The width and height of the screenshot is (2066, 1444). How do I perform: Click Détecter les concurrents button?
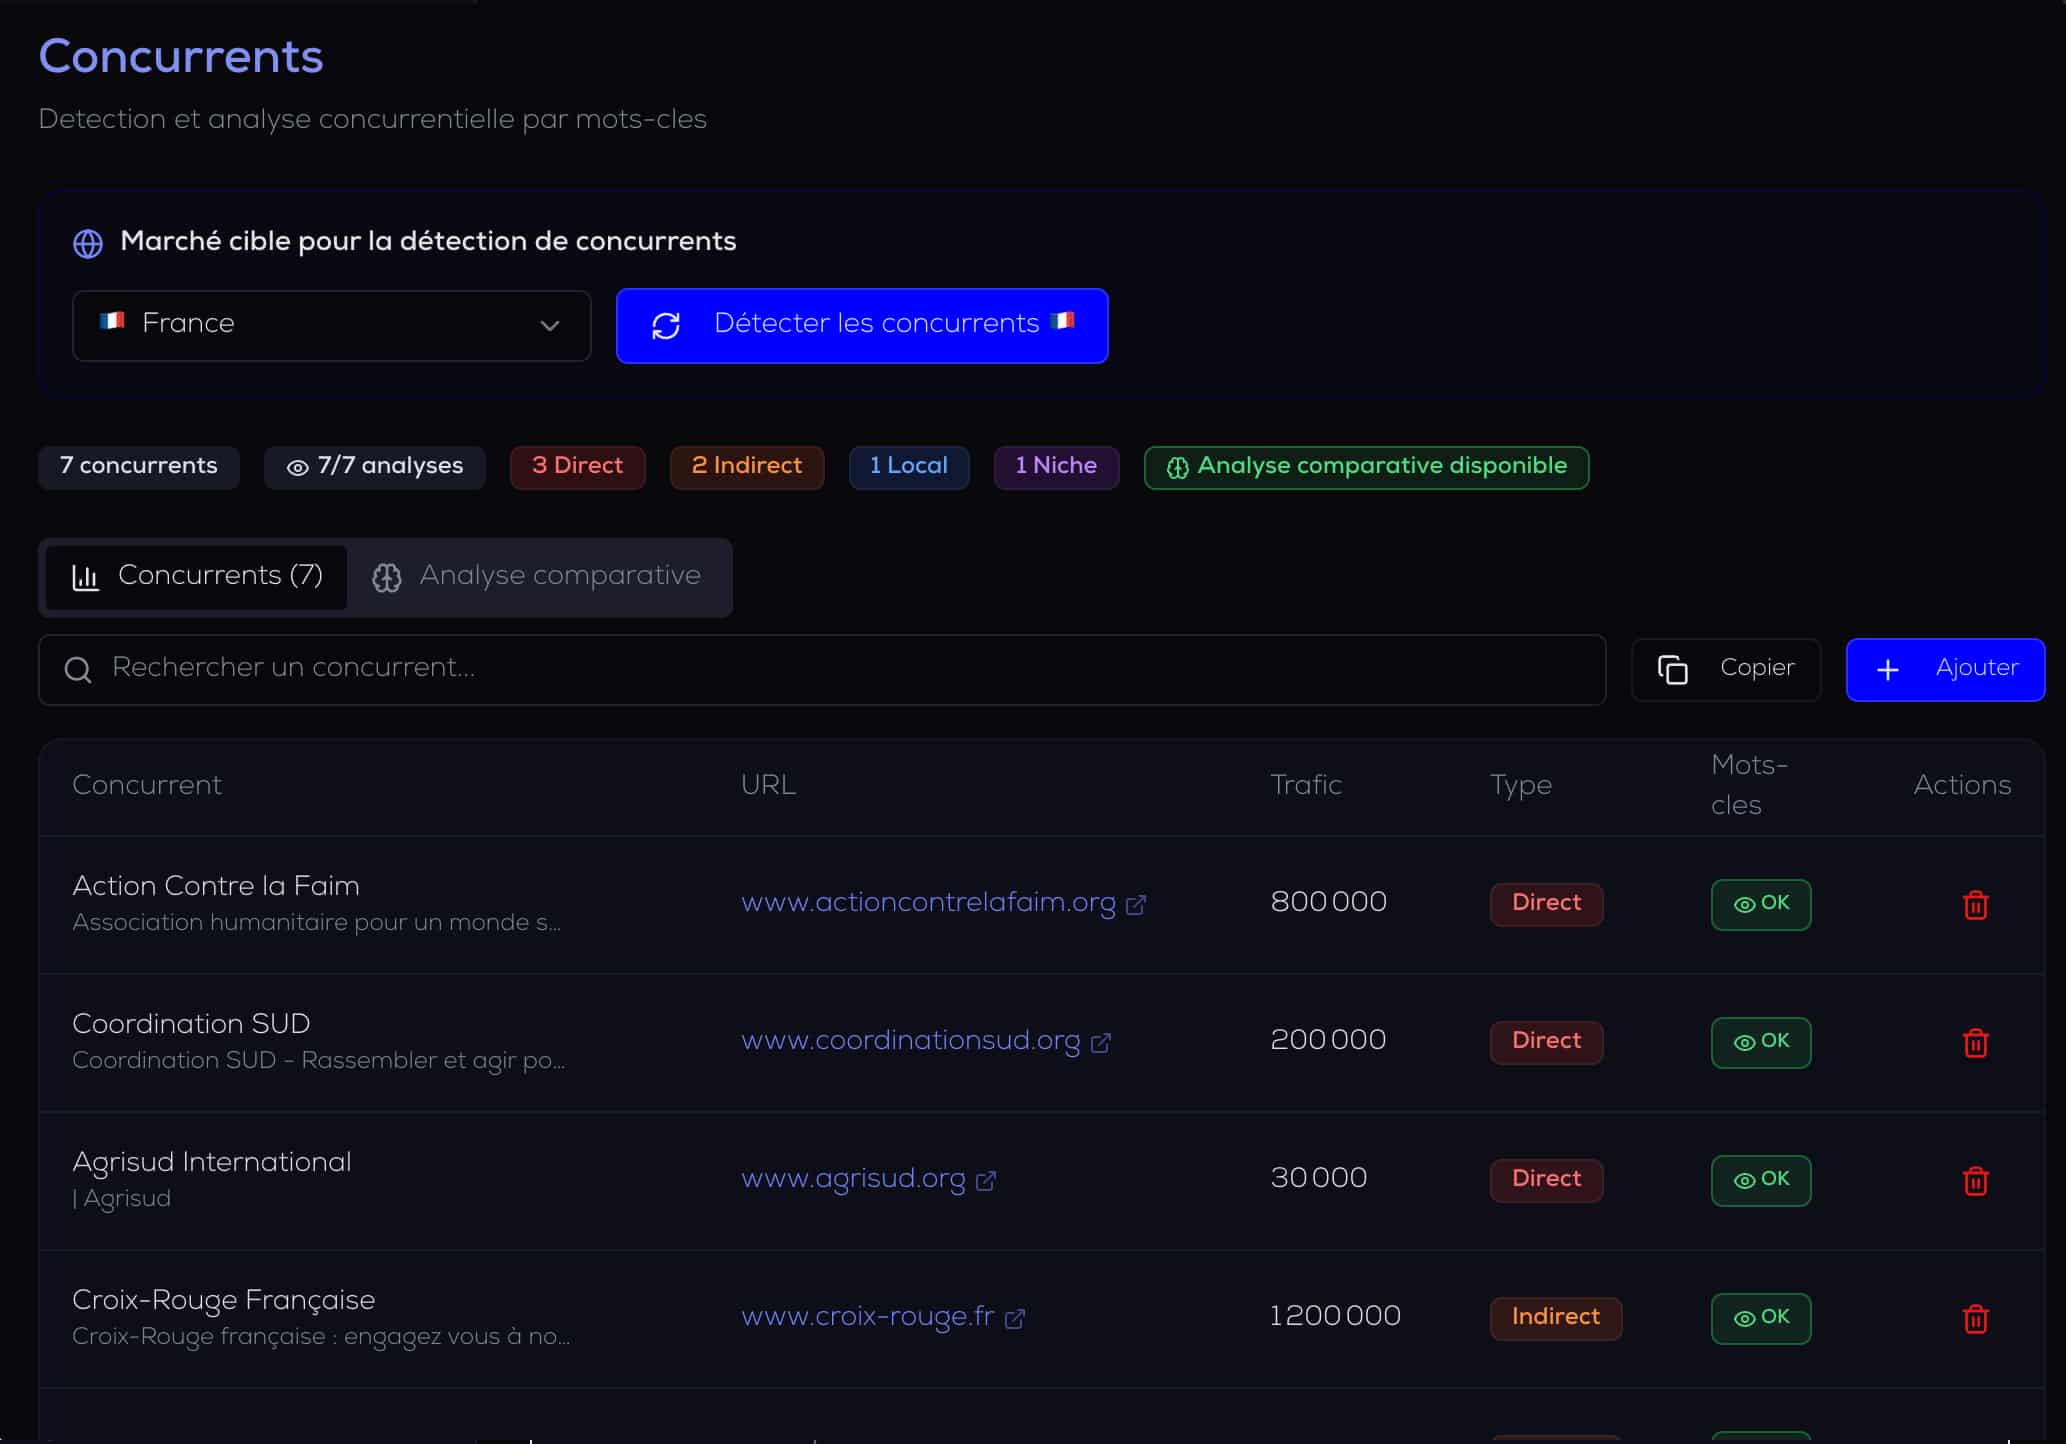click(x=862, y=326)
